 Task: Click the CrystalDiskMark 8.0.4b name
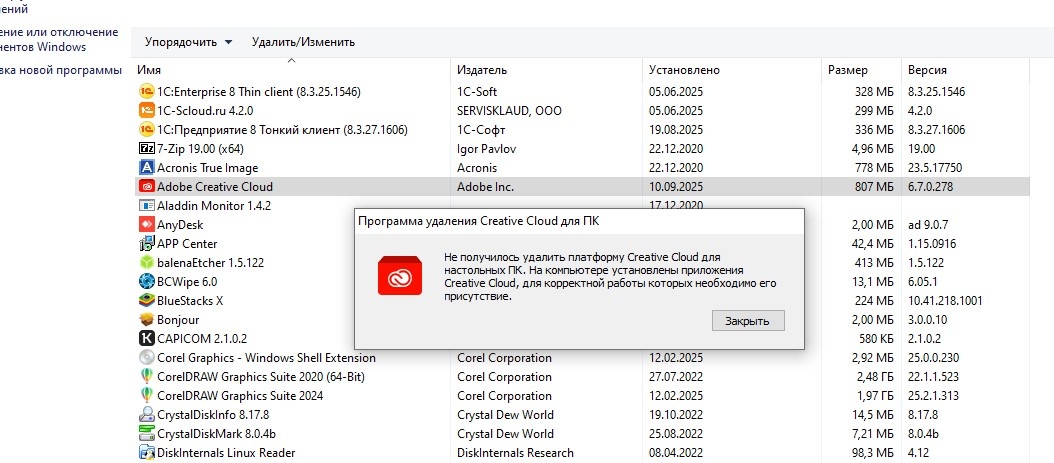pos(216,433)
